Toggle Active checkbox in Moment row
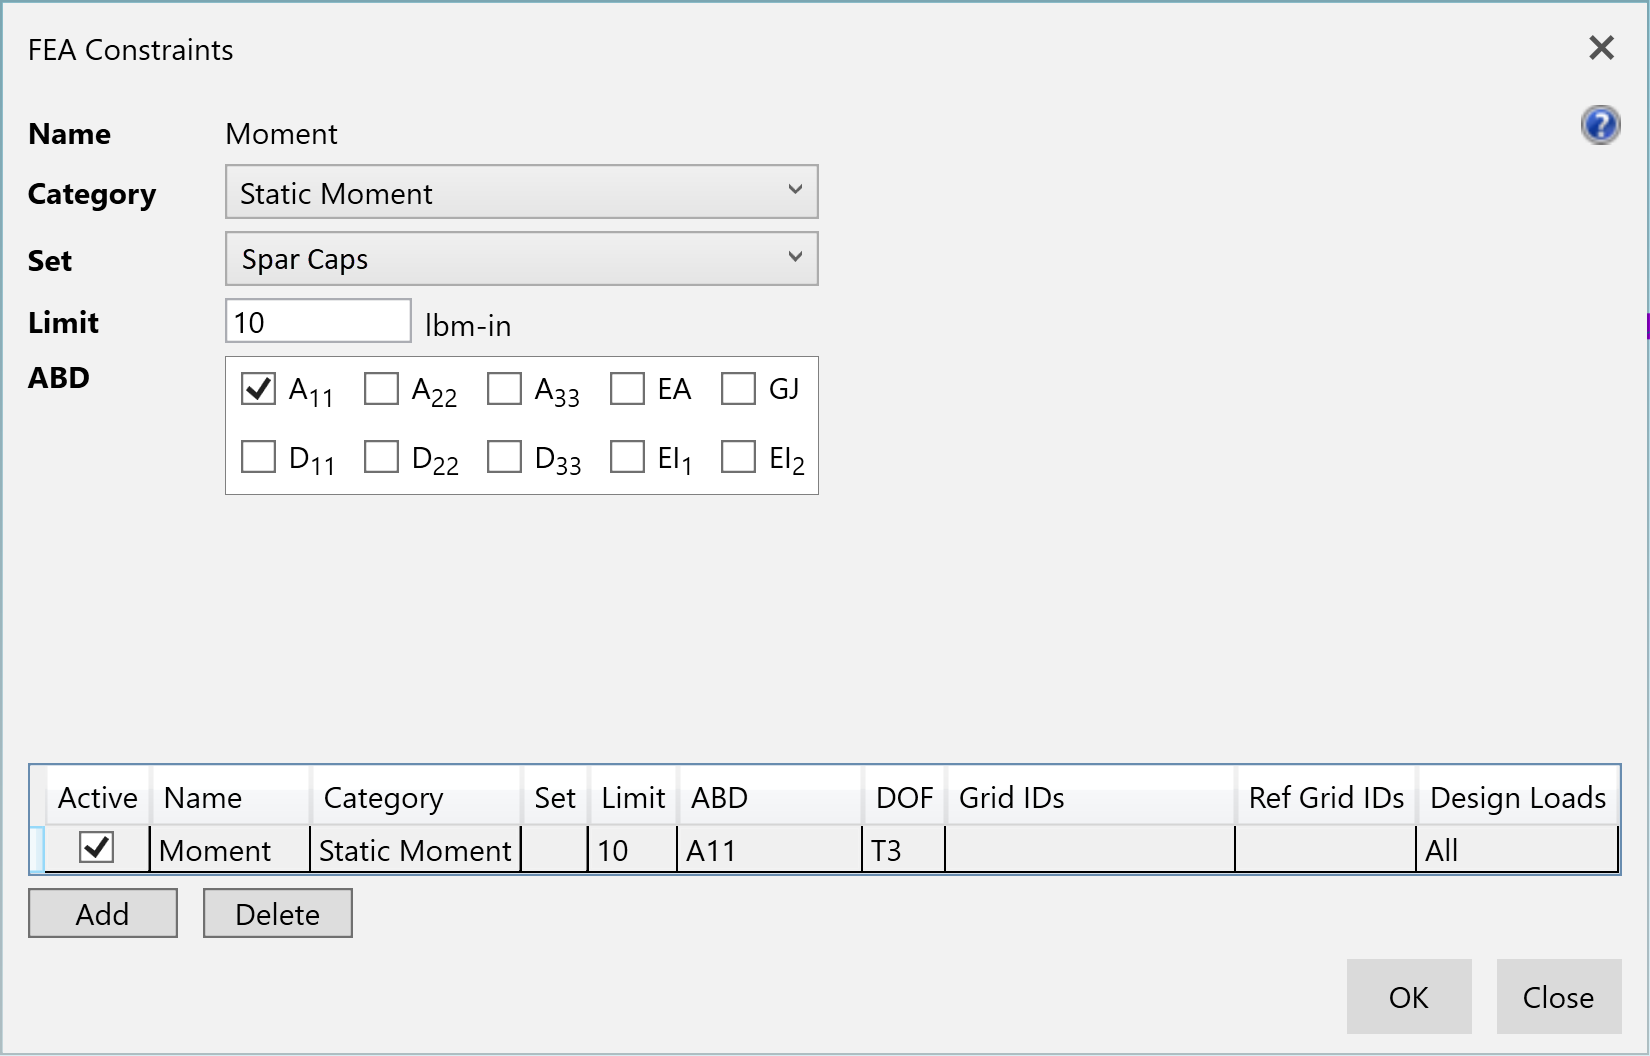 (97, 848)
